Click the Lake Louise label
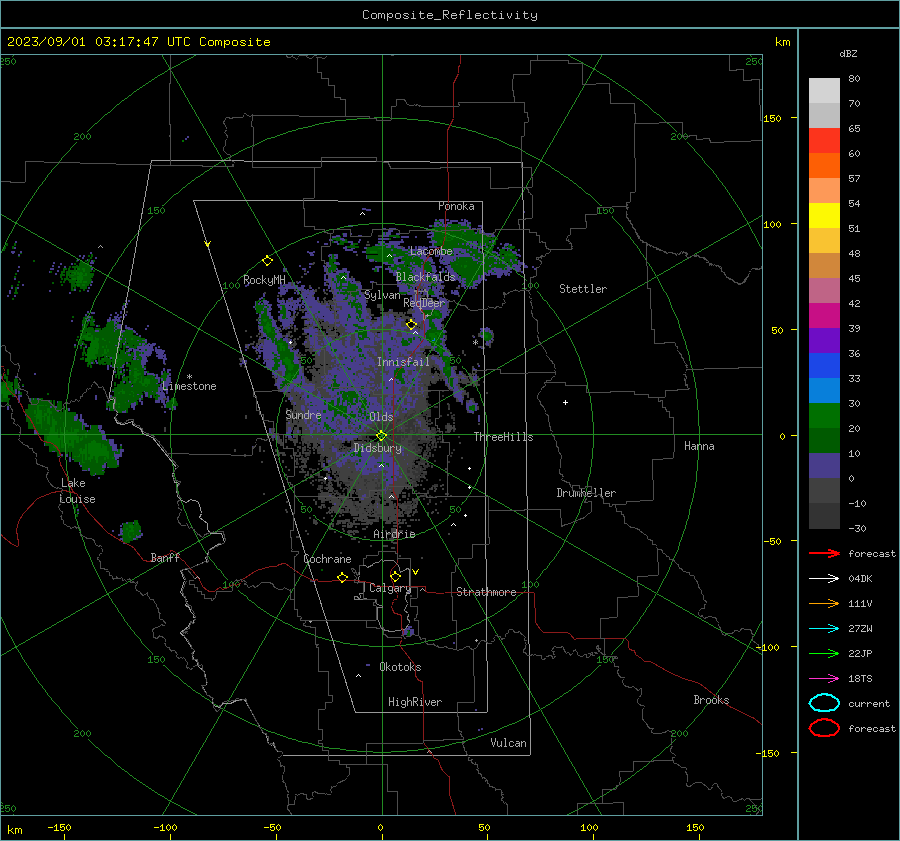Image resolution: width=900 pixels, height=841 pixels. pos(77,491)
